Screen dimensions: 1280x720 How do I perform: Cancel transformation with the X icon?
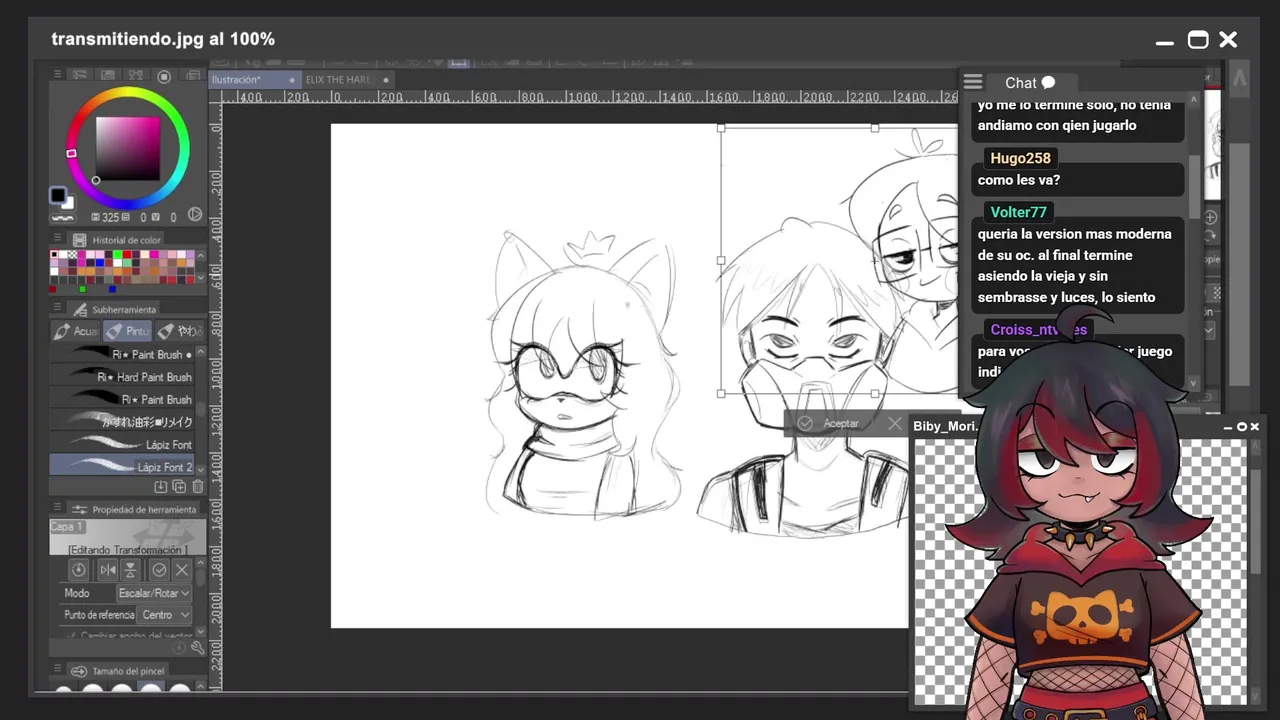tap(182, 570)
